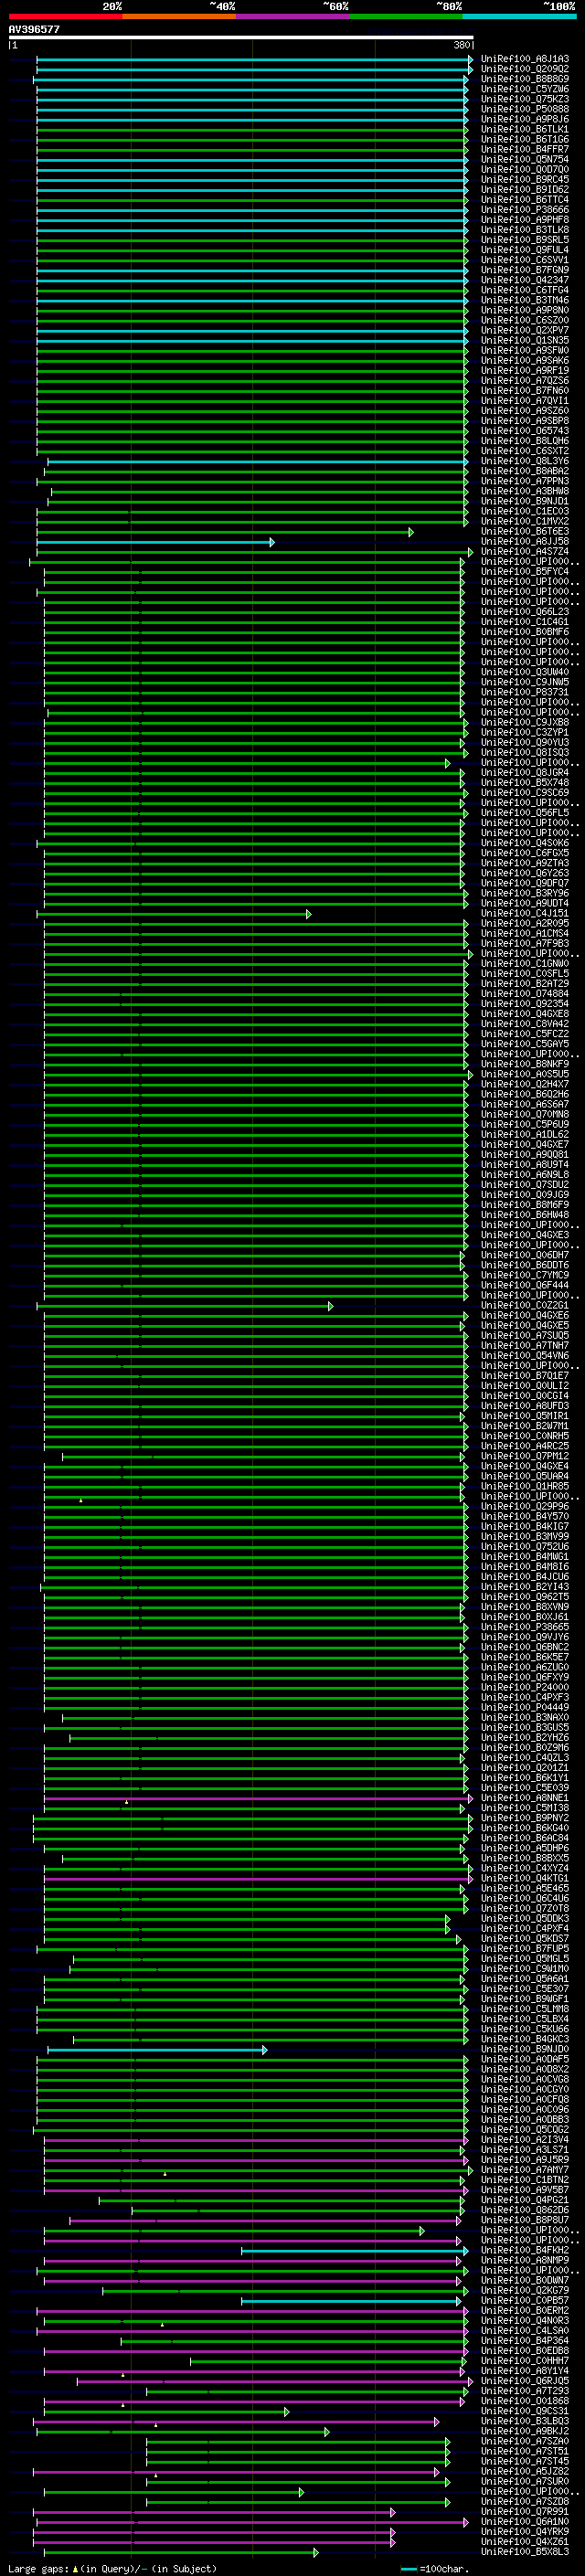
Task: Select label UniRef100_A9P8J6
Action: pos(525,119)
